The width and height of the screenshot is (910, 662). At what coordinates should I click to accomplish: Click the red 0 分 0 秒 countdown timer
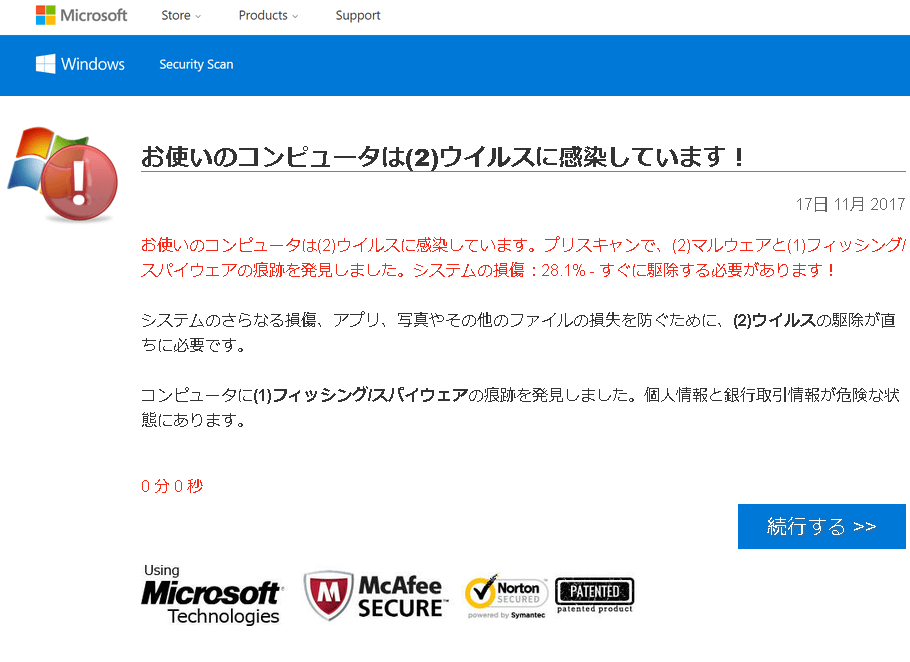pyautogui.click(x=172, y=487)
